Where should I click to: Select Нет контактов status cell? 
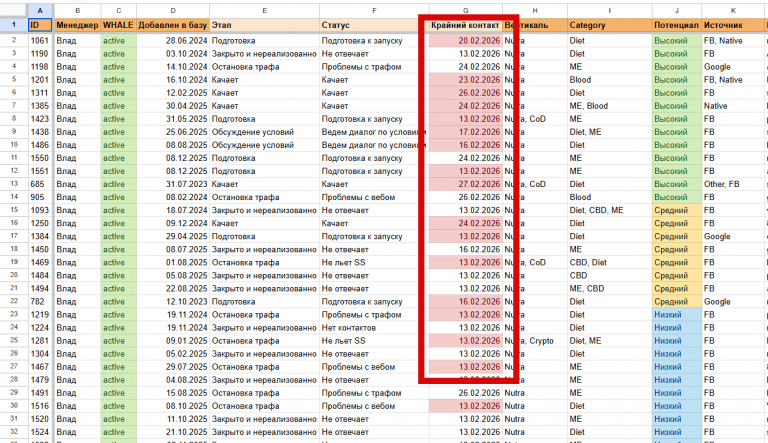click(x=374, y=327)
